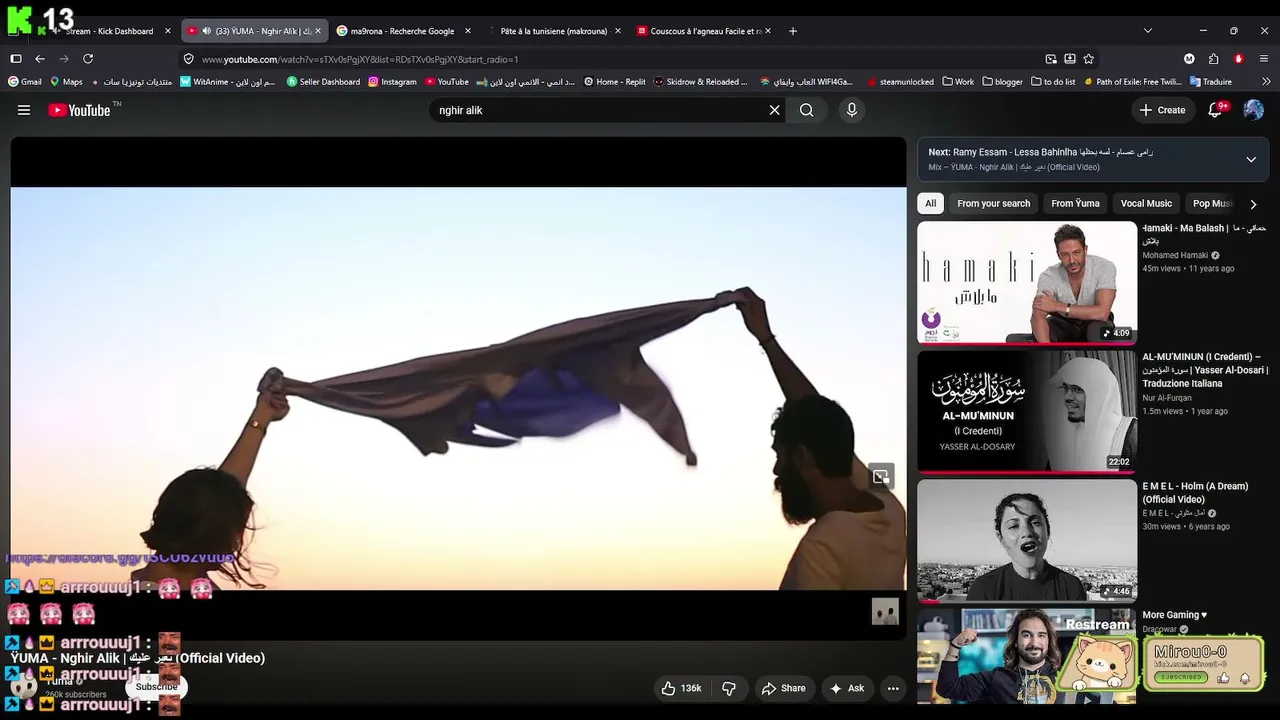Open YouTube notifications bell
This screenshot has width=1280, height=720.
point(1216,110)
